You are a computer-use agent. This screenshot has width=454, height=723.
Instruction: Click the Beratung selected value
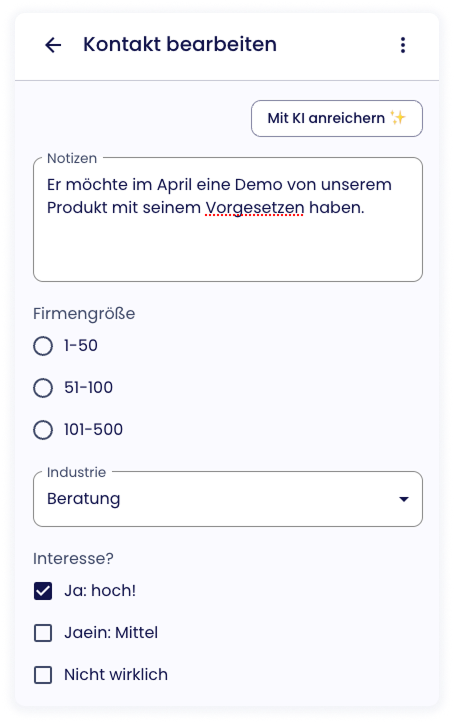pos(83,499)
